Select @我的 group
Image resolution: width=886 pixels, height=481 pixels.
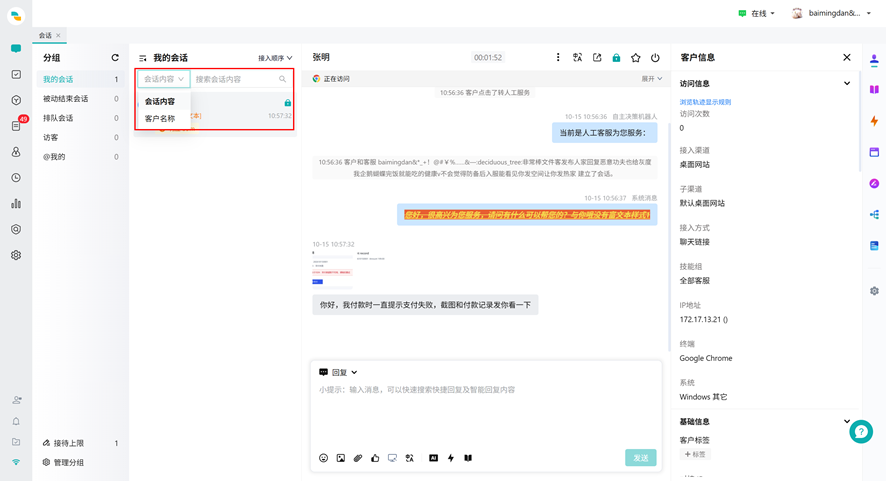click(80, 157)
